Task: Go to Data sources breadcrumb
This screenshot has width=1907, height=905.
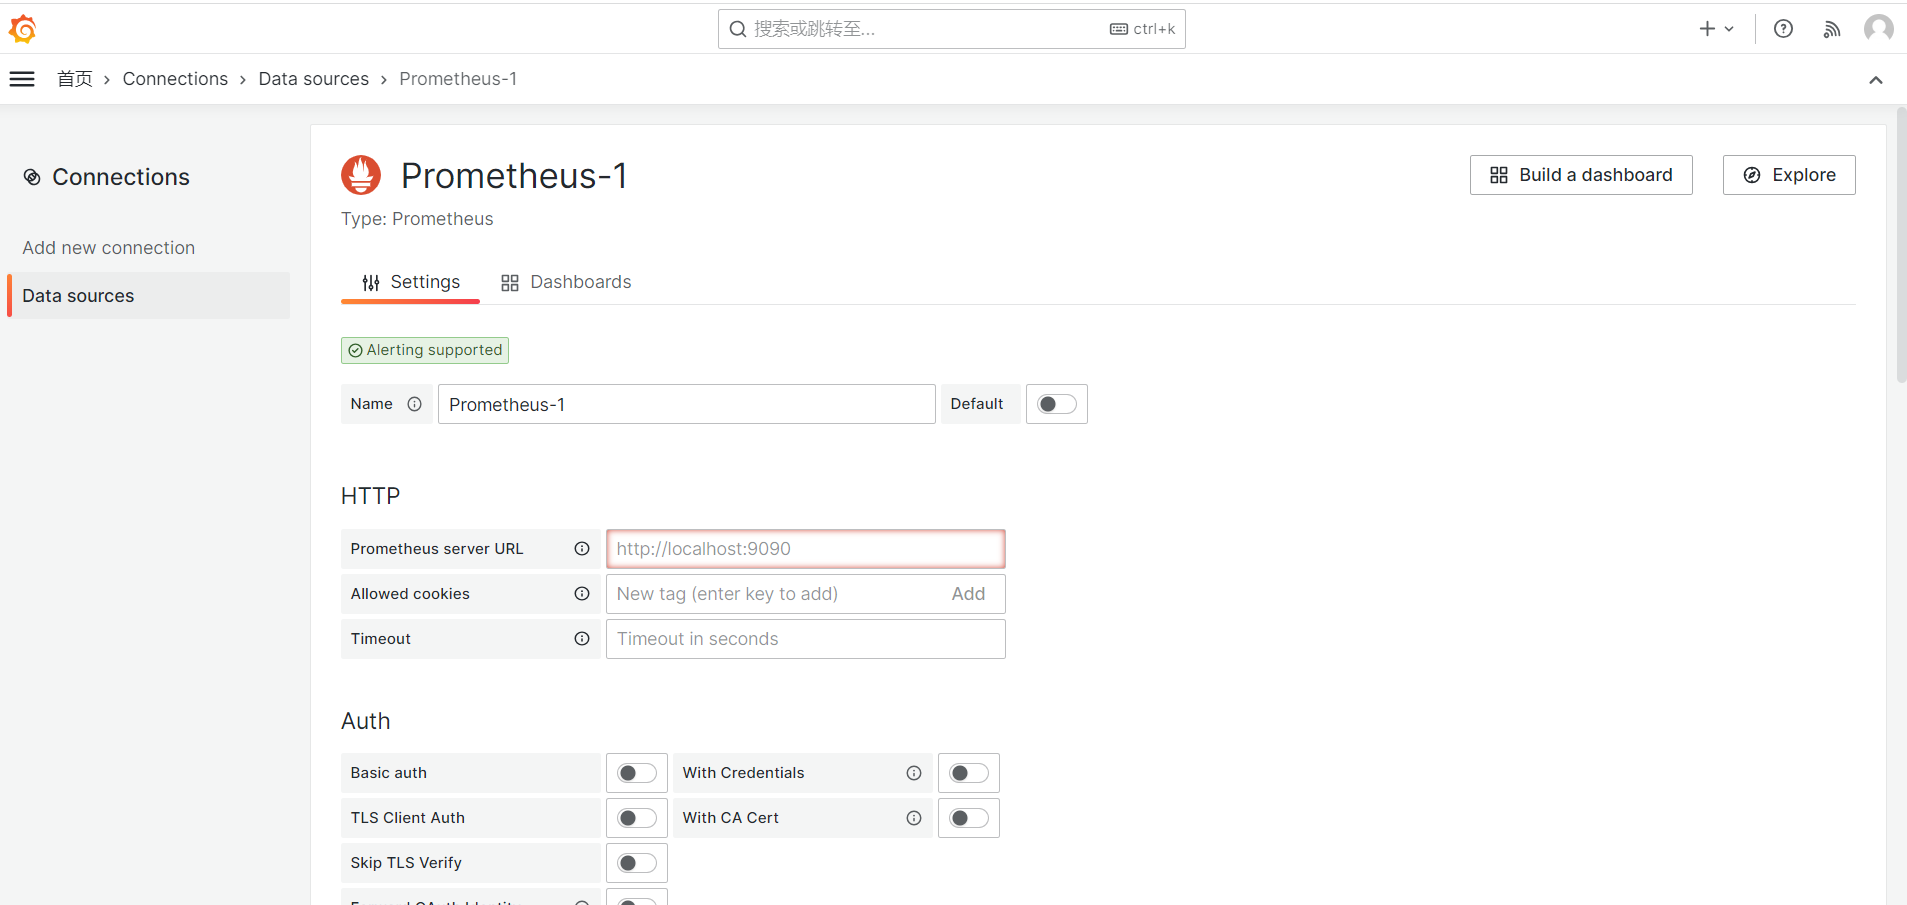Action: pyautogui.click(x=314, y=79)
